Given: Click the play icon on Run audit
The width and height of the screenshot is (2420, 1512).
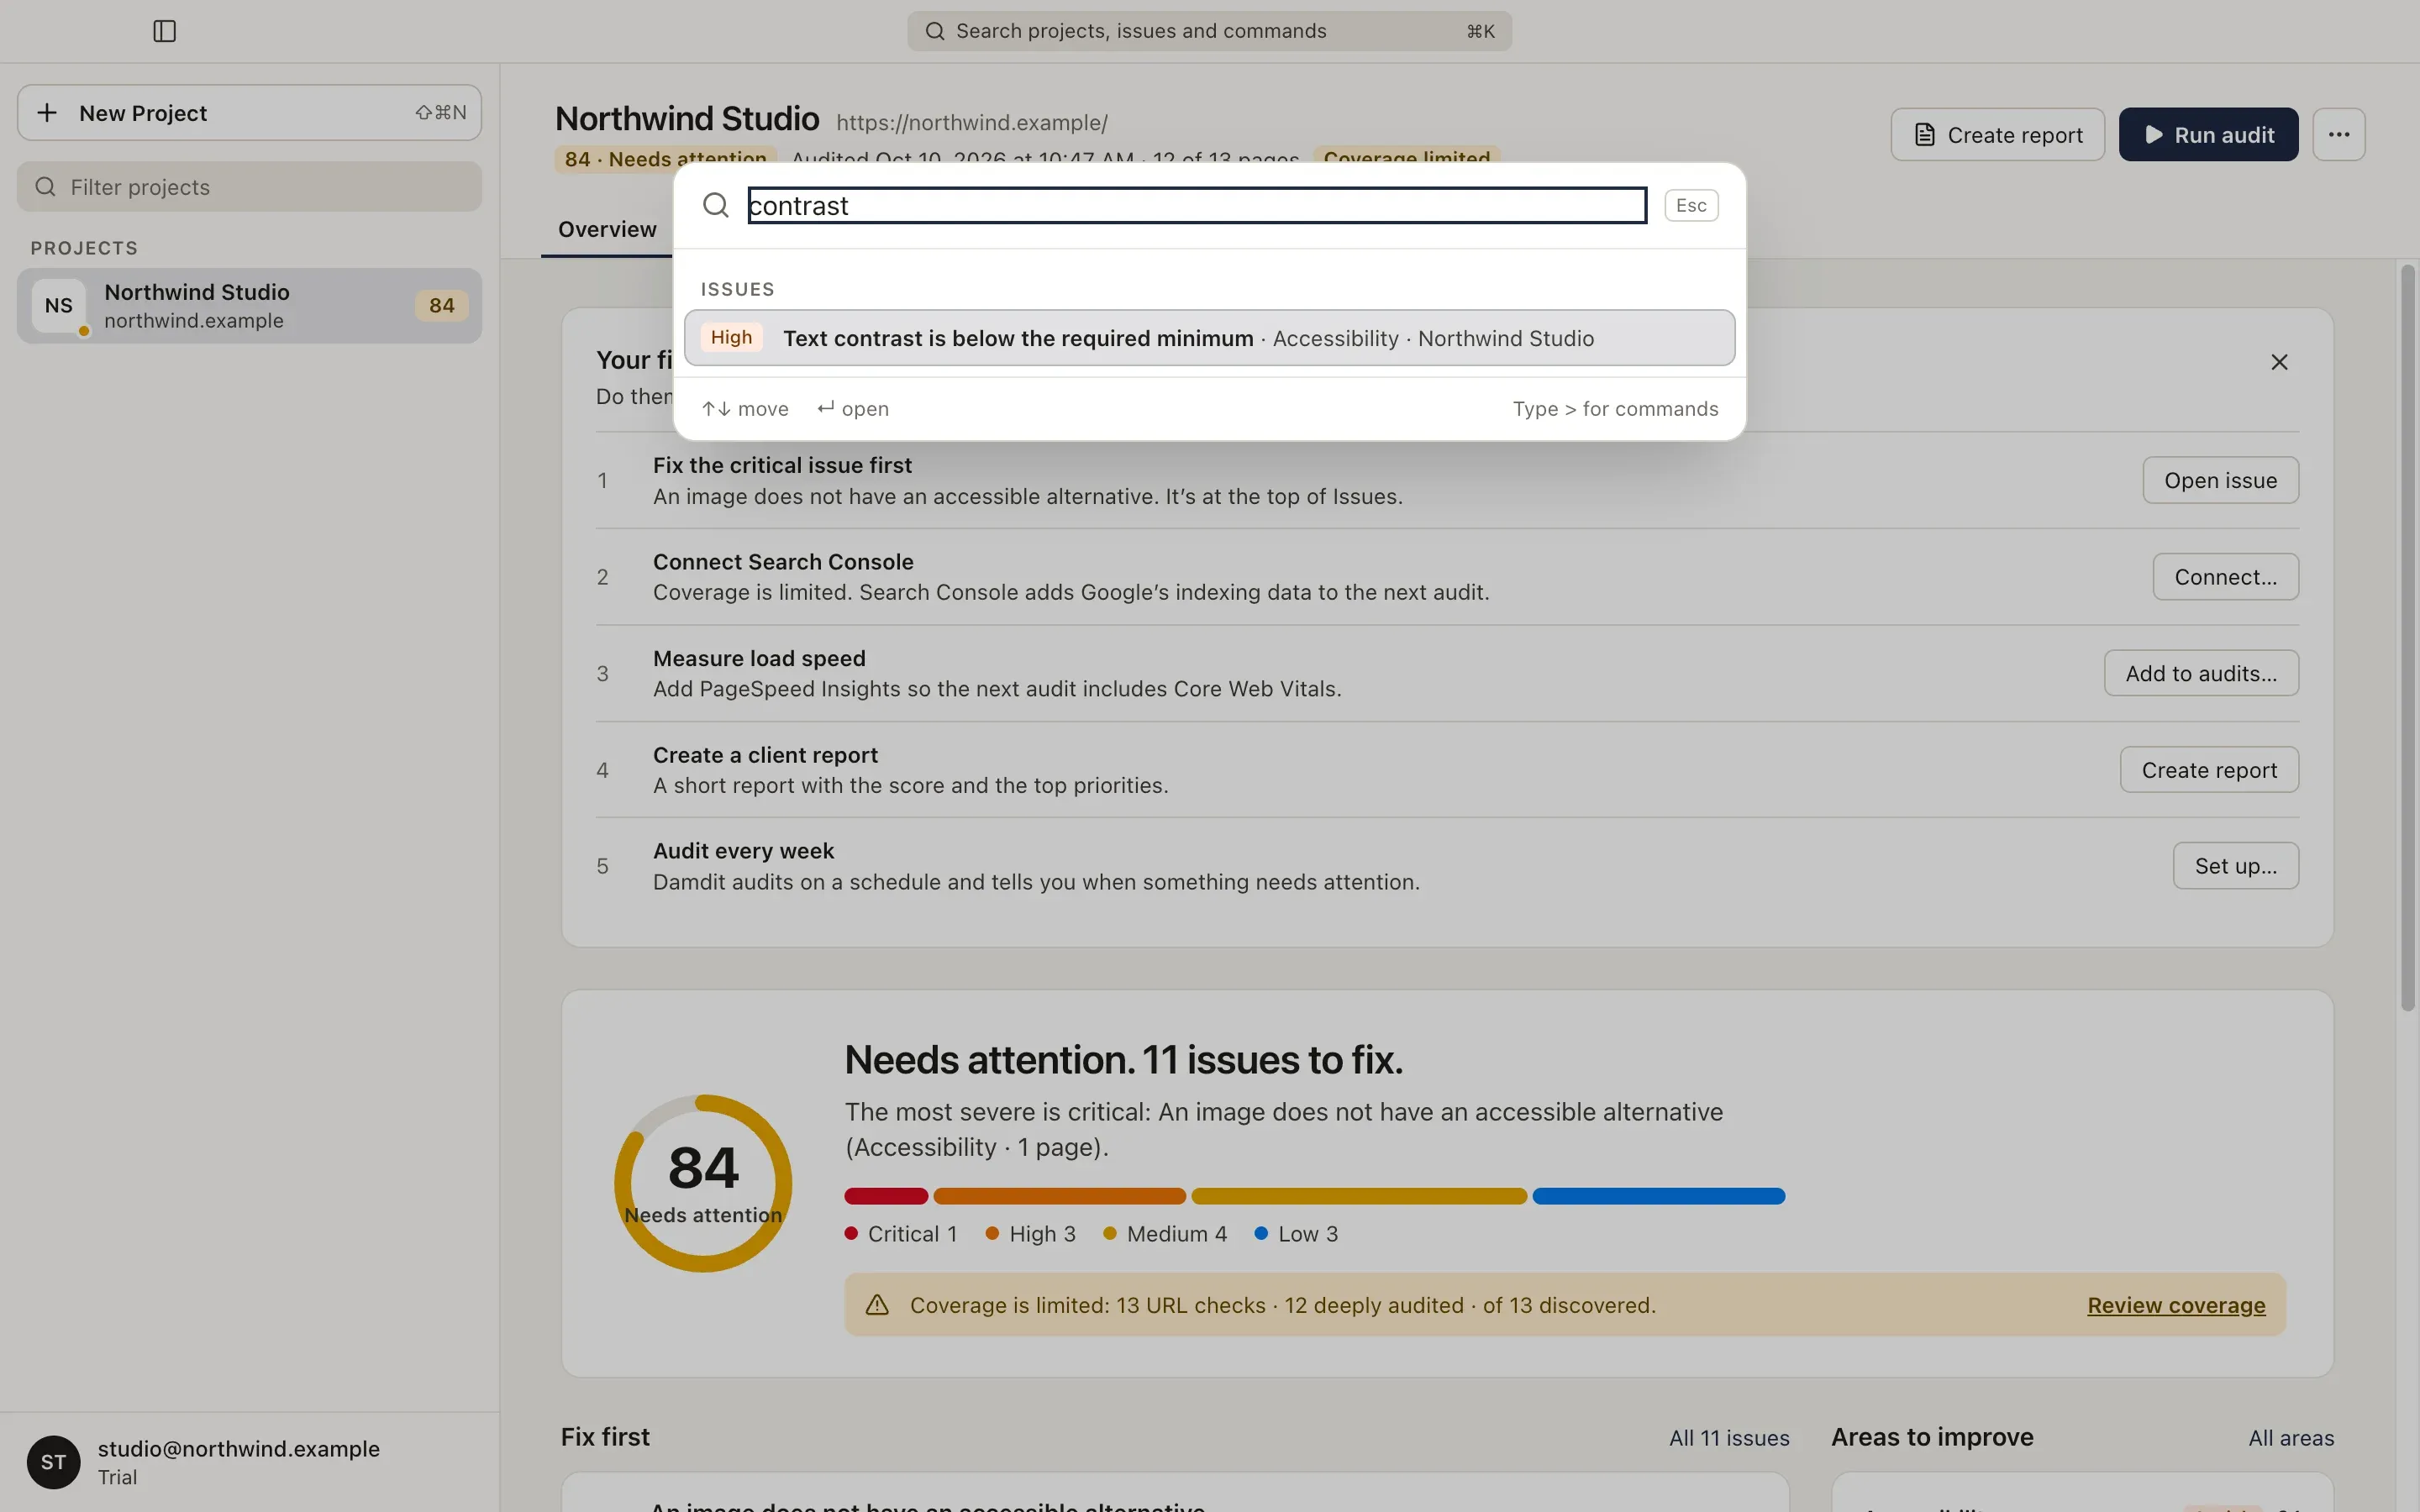Looking at the screenshot, I should (x=2154, y=135).
